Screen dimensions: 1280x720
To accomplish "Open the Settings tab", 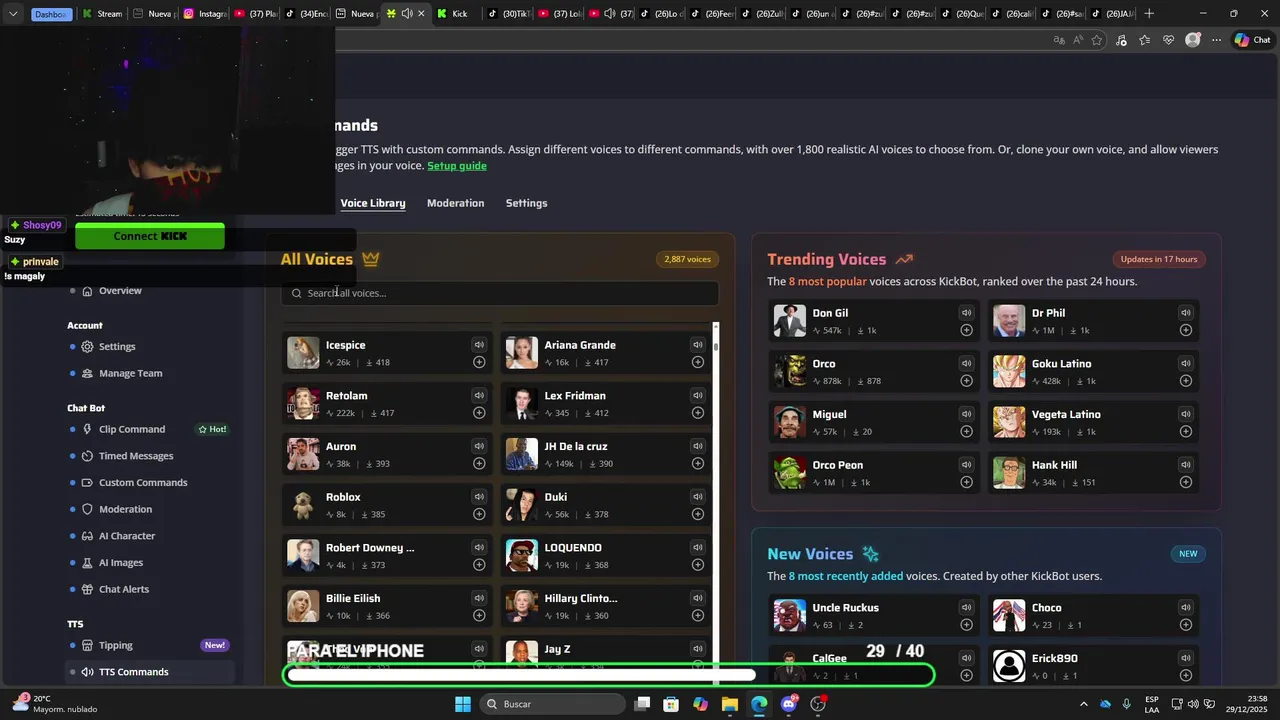I will [x=526, y=203].
